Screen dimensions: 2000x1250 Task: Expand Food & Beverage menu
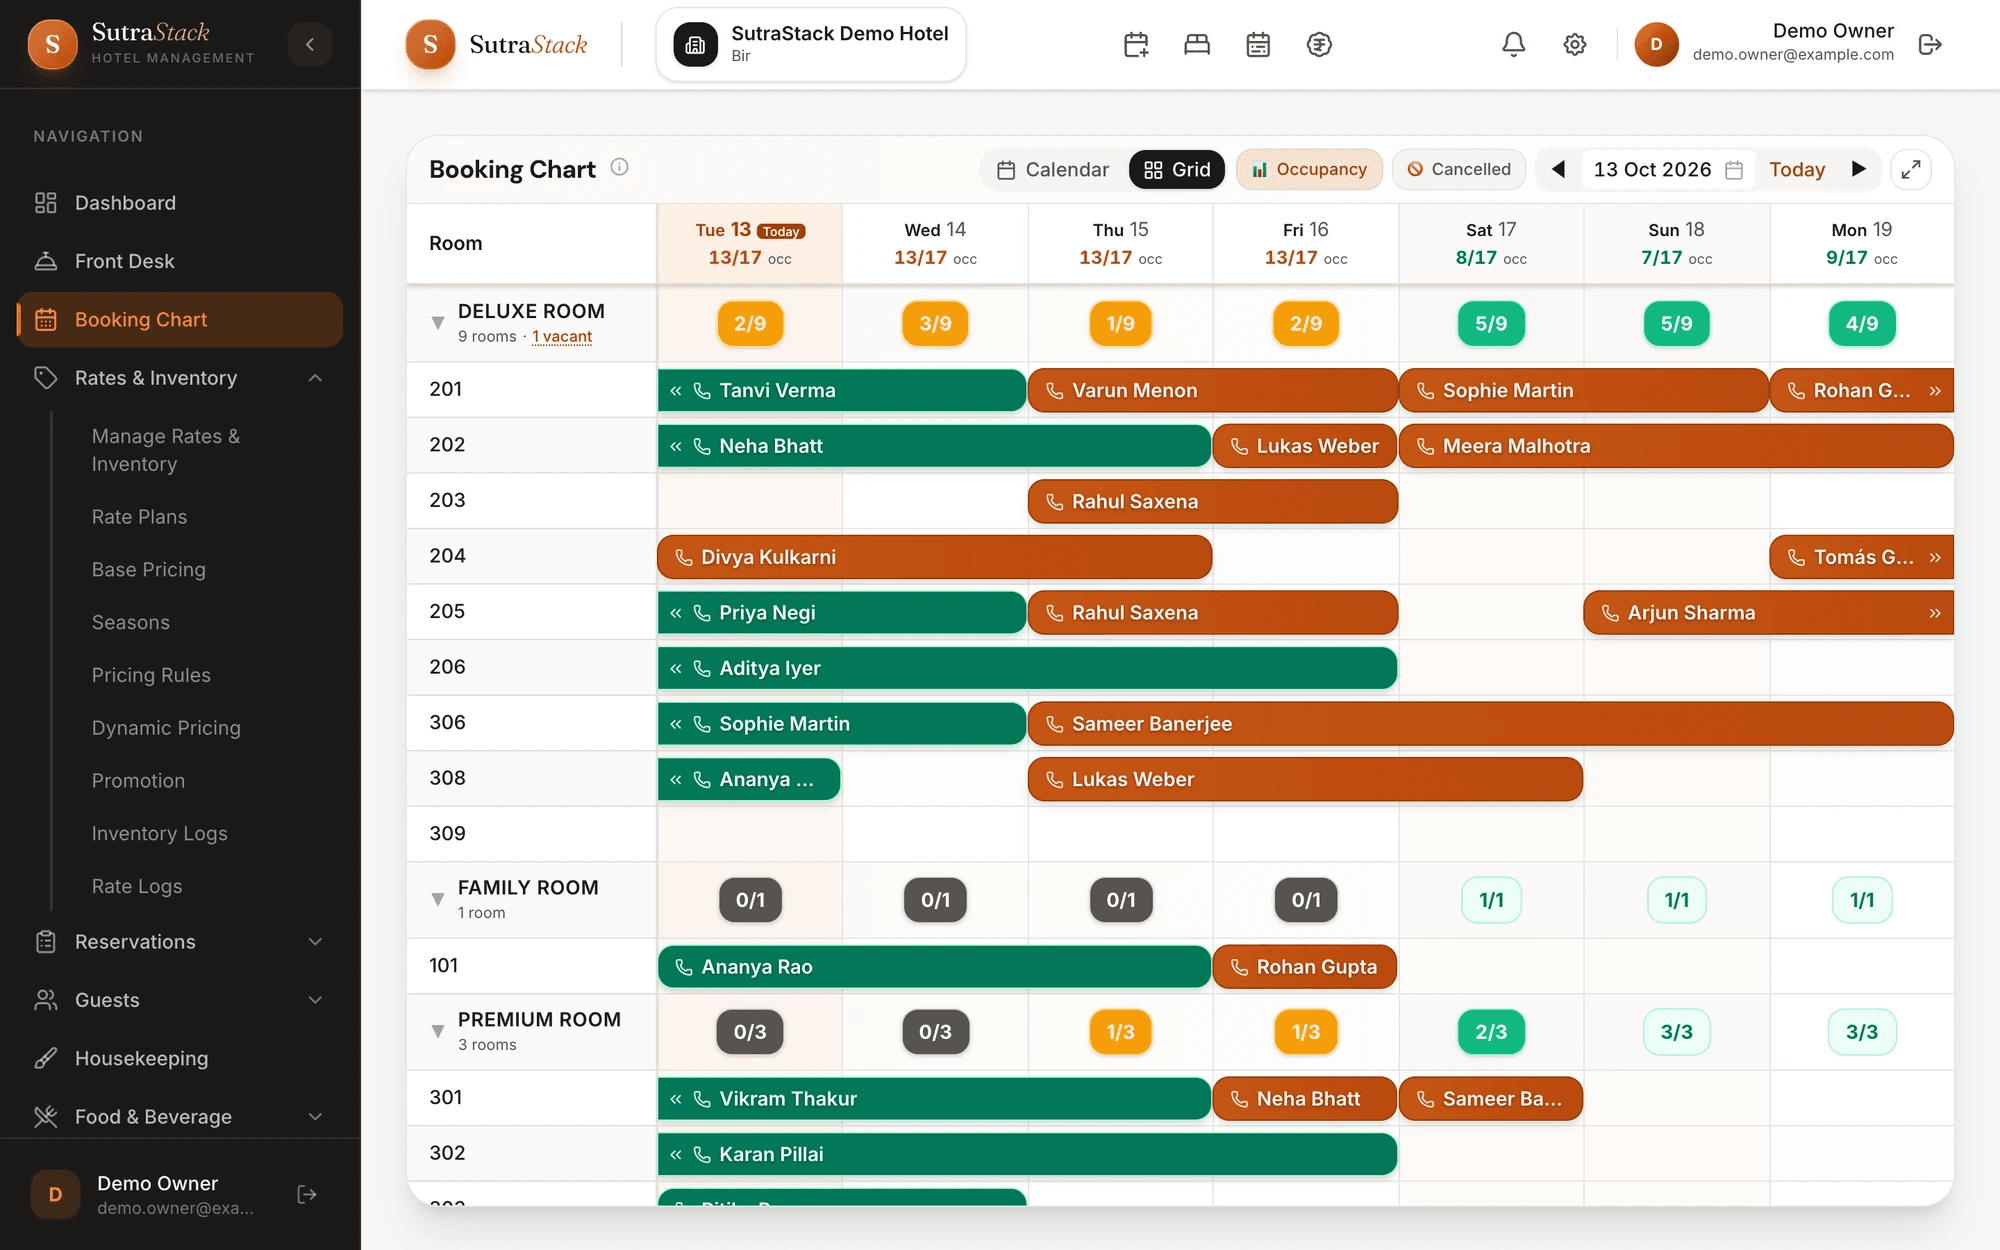315,1117
